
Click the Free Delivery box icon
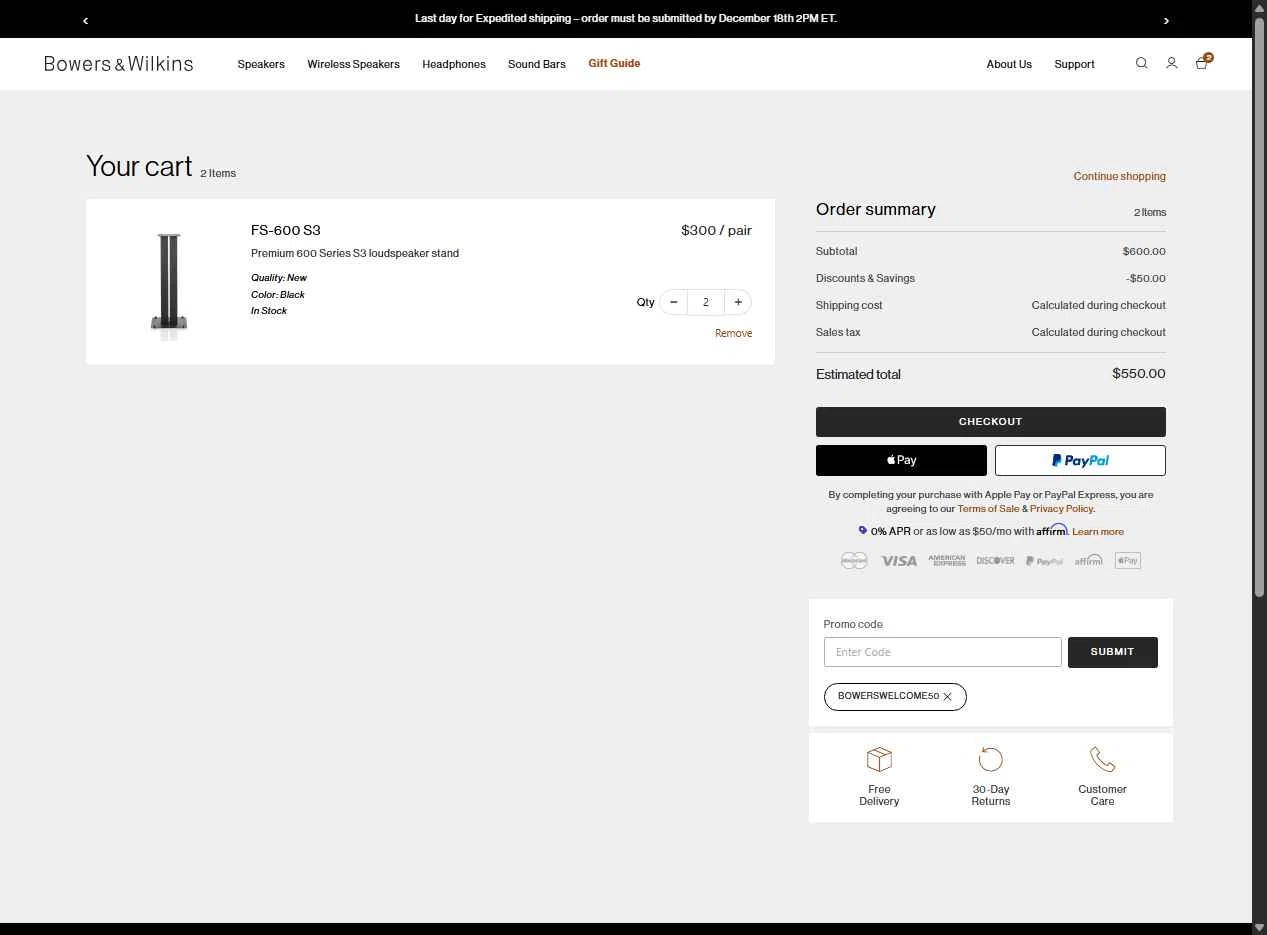(879, 759)
